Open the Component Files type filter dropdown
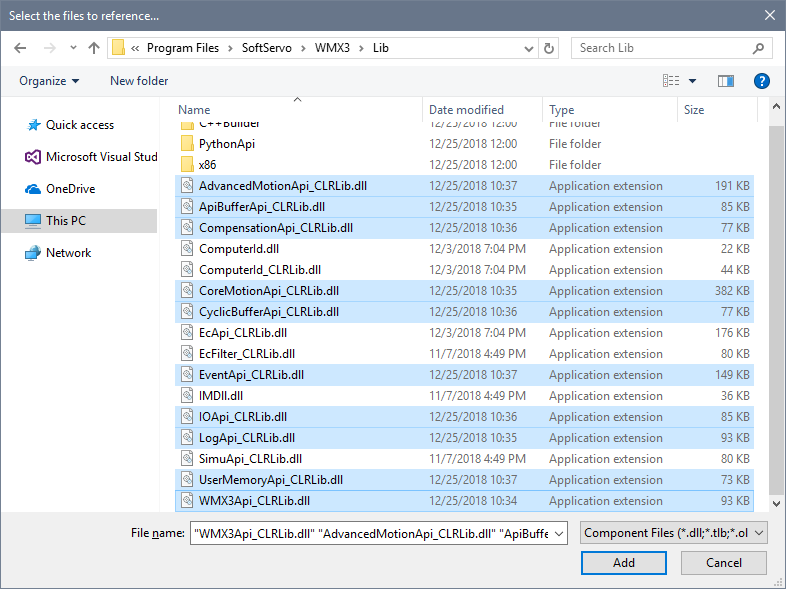Image resolution: width=786 pixels, height=589 pixels. click(673, 533)
